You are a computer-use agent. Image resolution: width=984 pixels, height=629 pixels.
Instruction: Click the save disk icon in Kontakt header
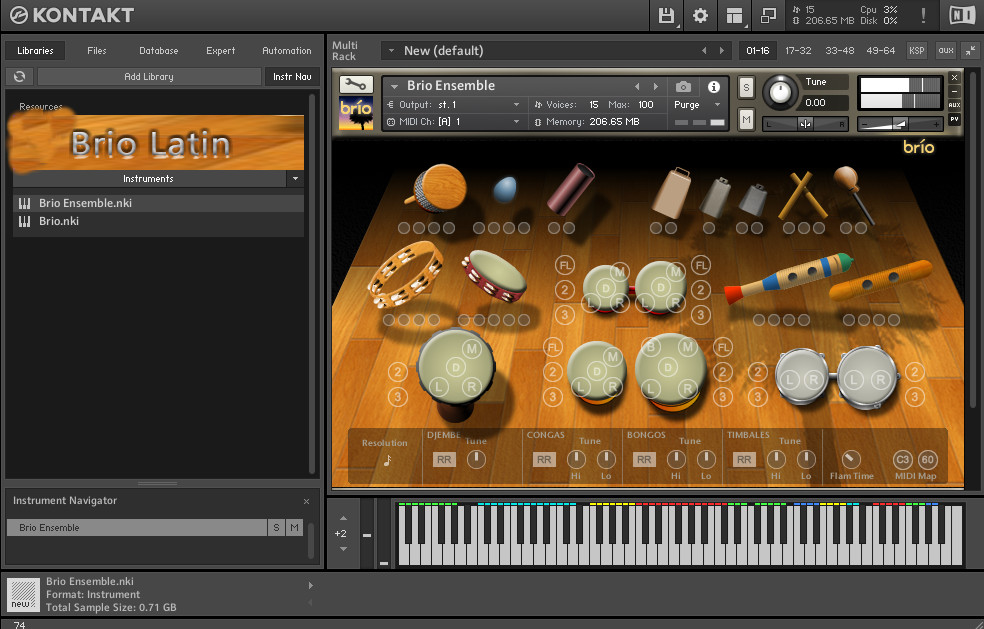pyautogui.click(x=666, y=16)
